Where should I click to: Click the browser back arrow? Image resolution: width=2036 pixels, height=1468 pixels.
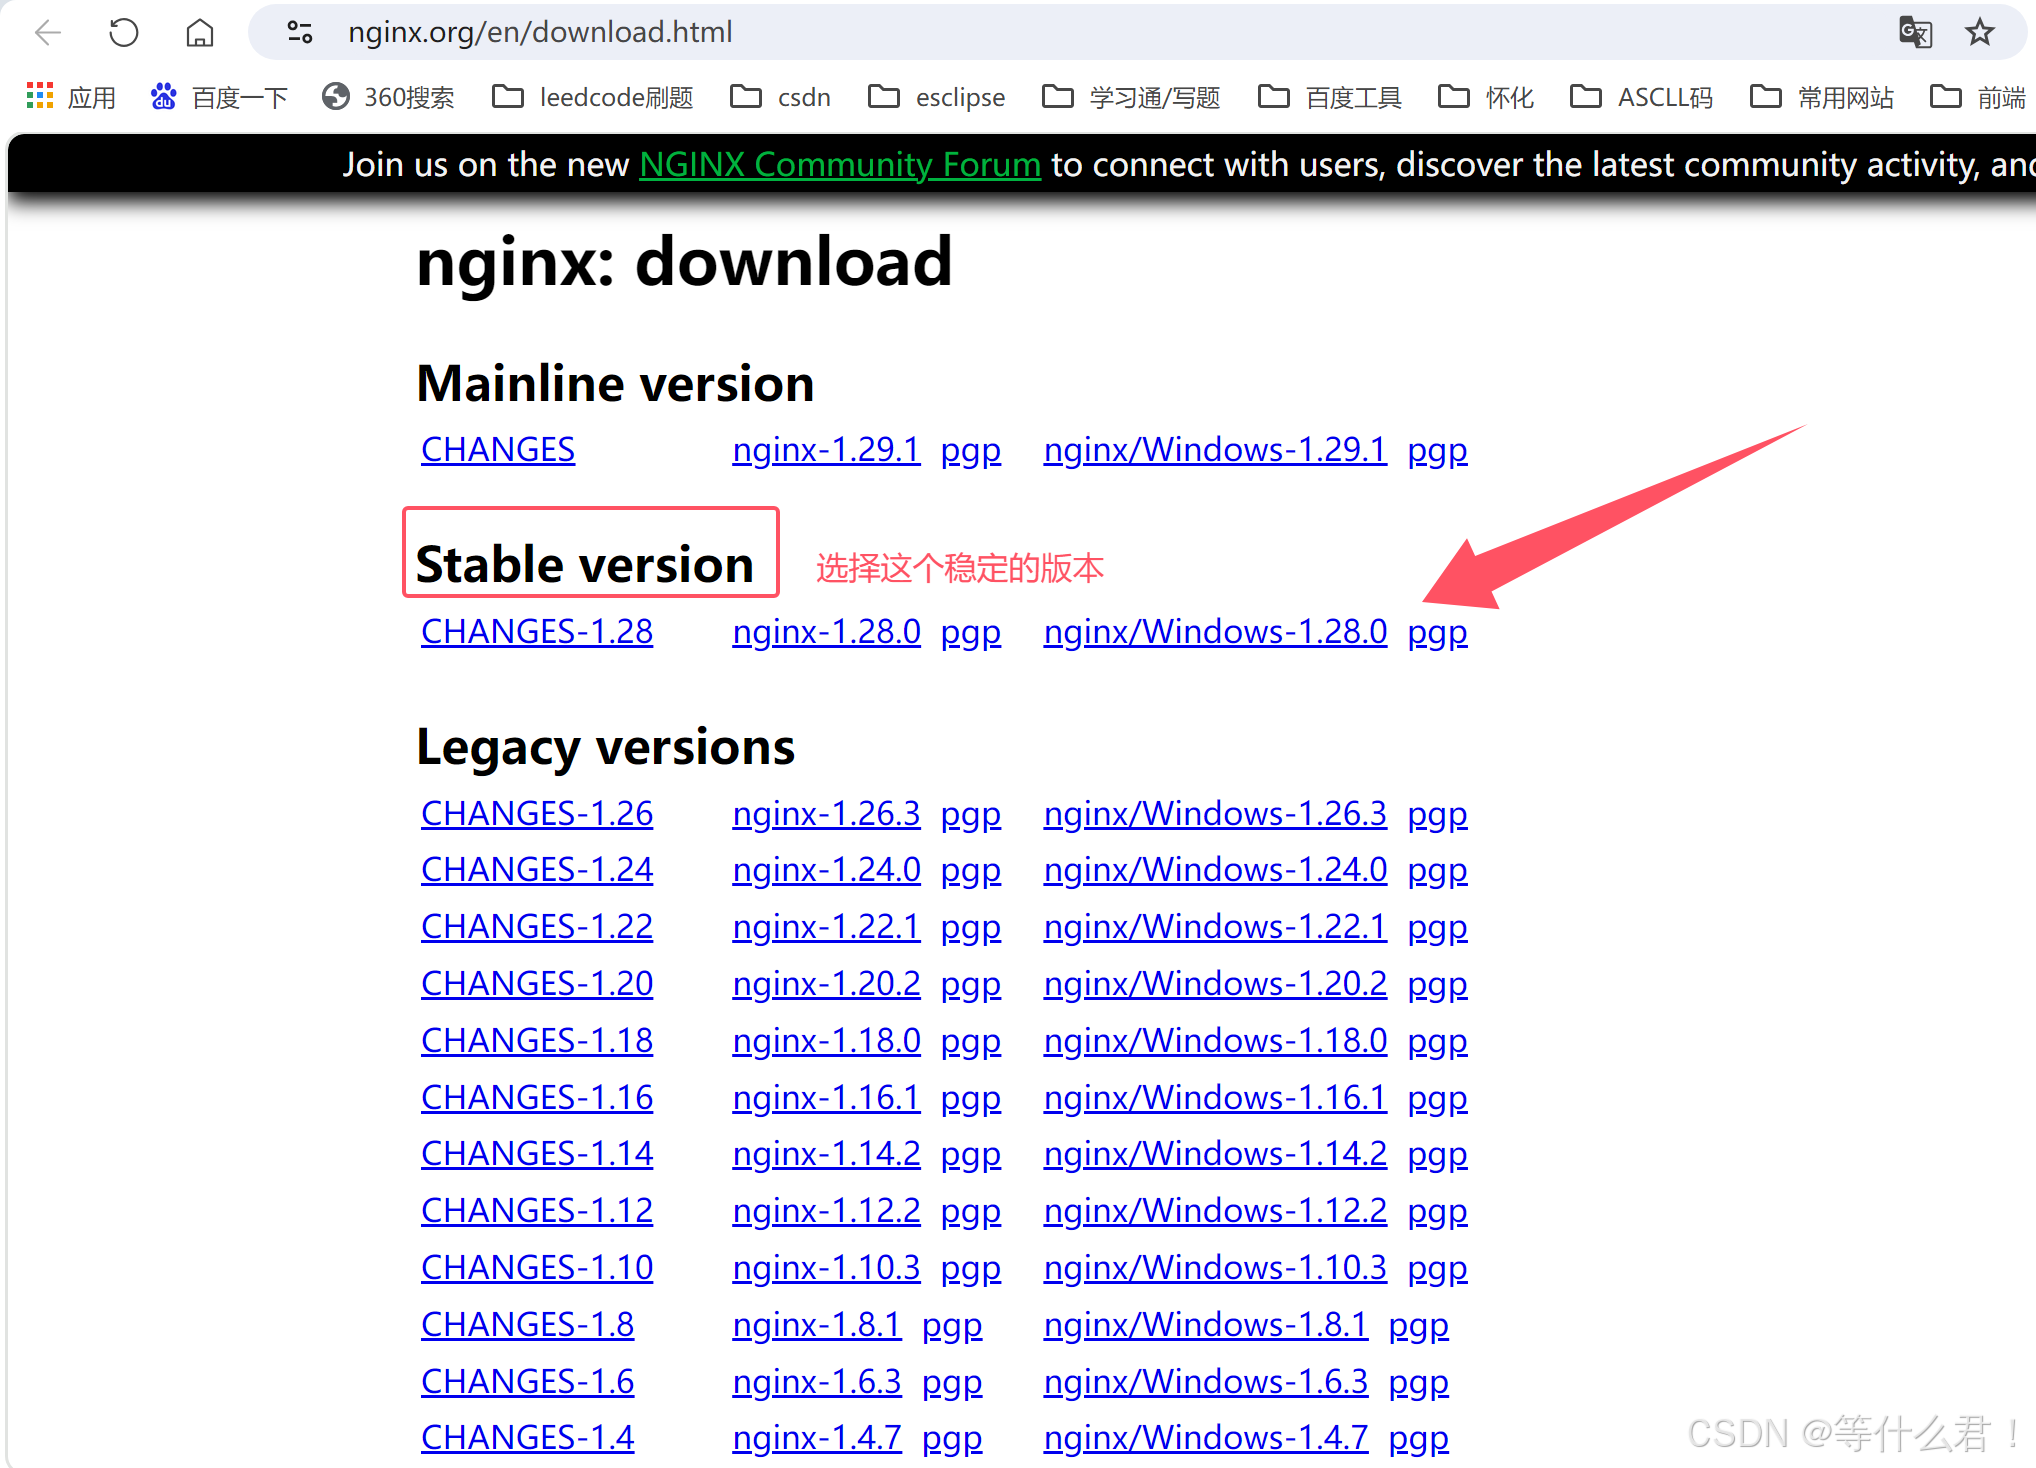[x=48, y=32]
